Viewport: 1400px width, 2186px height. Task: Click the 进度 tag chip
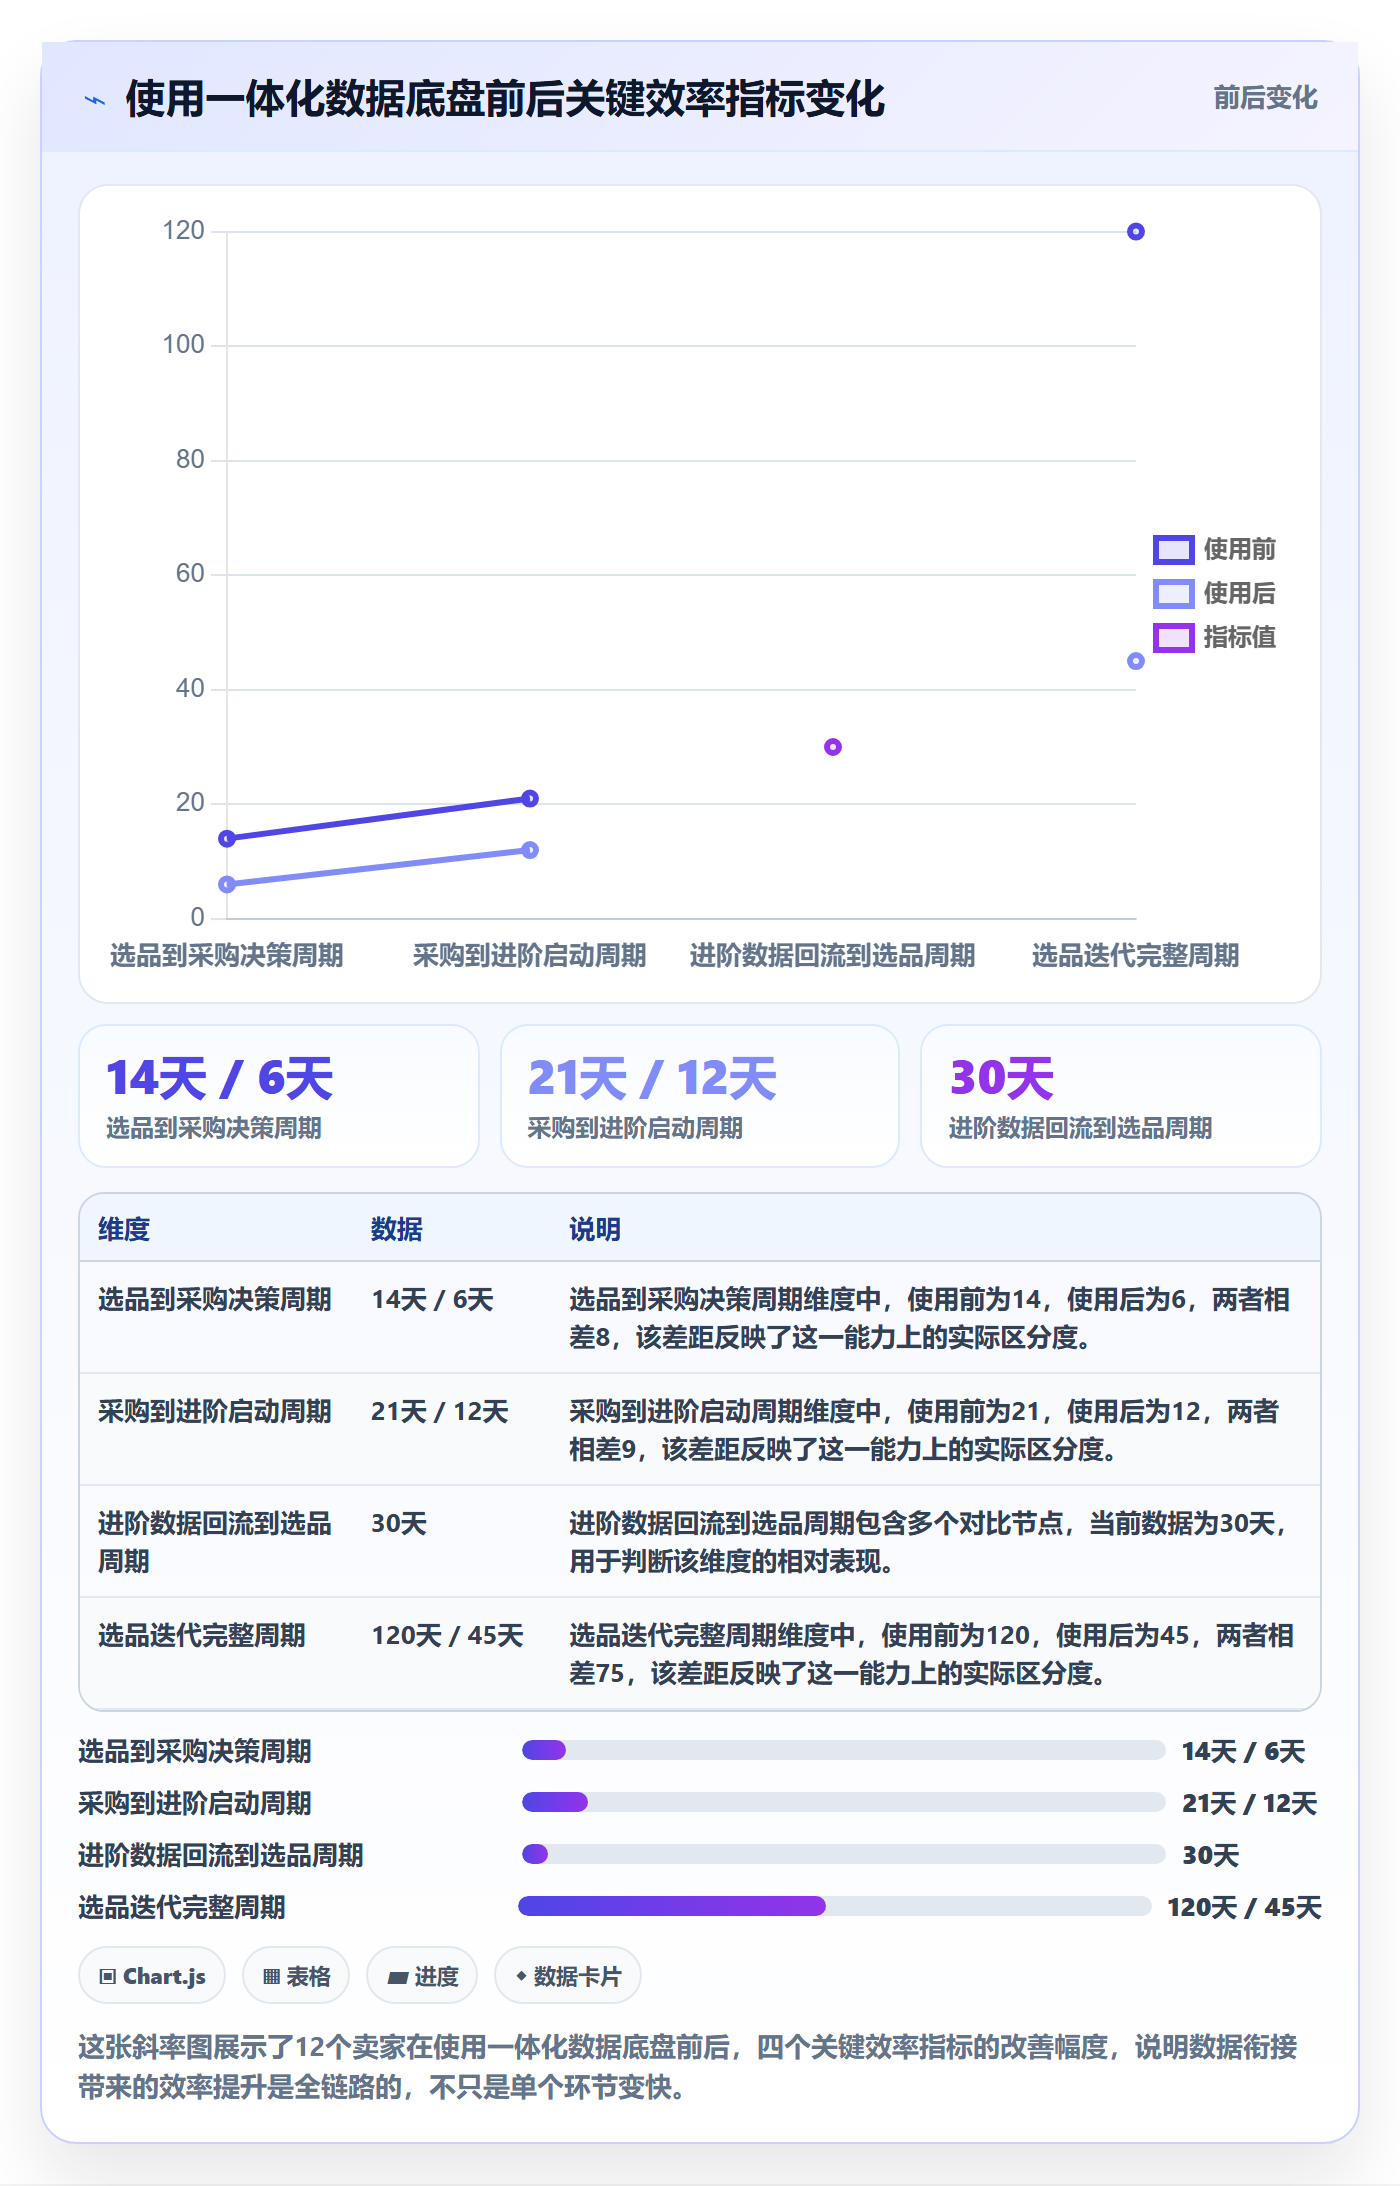tap(423, 1975)
